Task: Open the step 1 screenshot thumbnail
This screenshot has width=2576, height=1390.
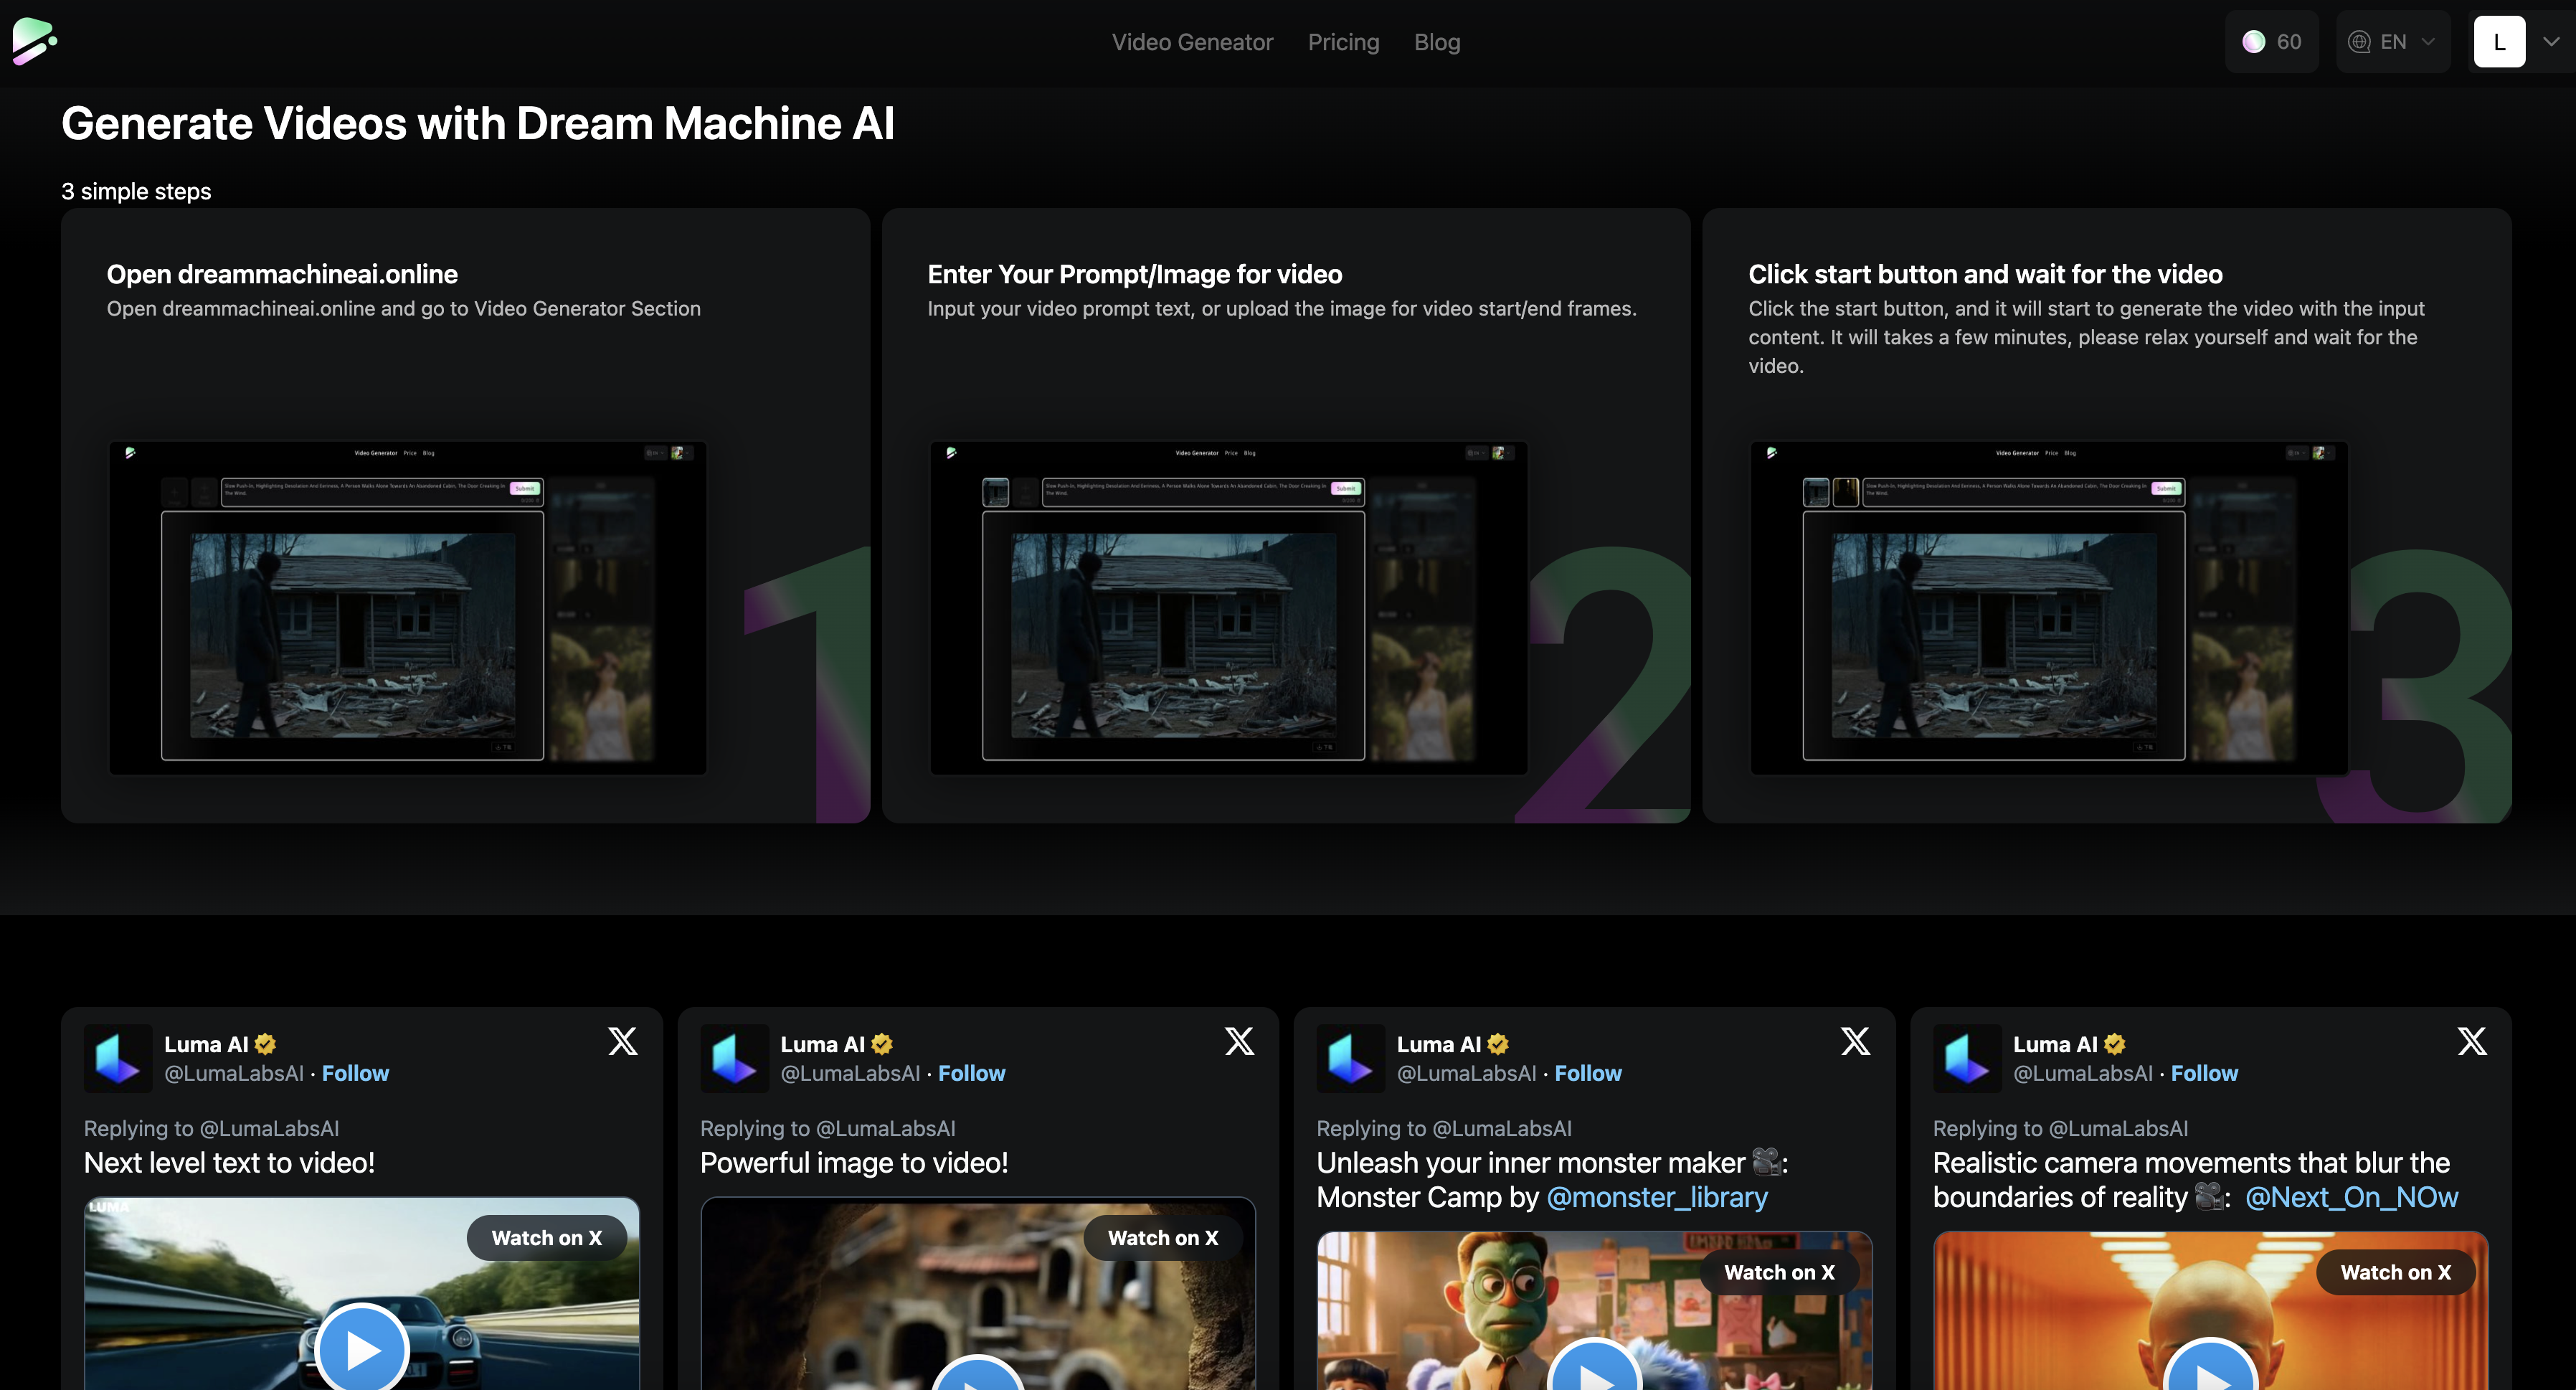Action: (407, 608)
